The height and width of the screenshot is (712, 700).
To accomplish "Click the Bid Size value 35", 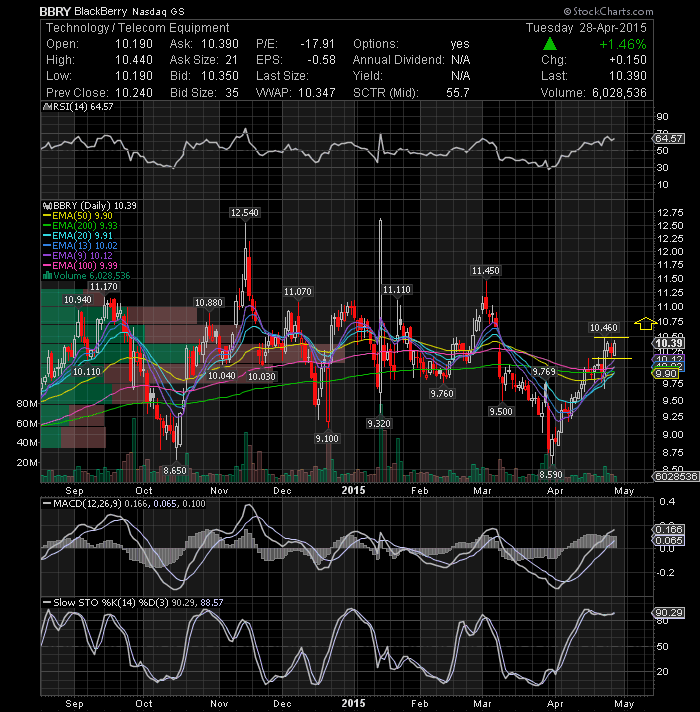I will [232, 93].
